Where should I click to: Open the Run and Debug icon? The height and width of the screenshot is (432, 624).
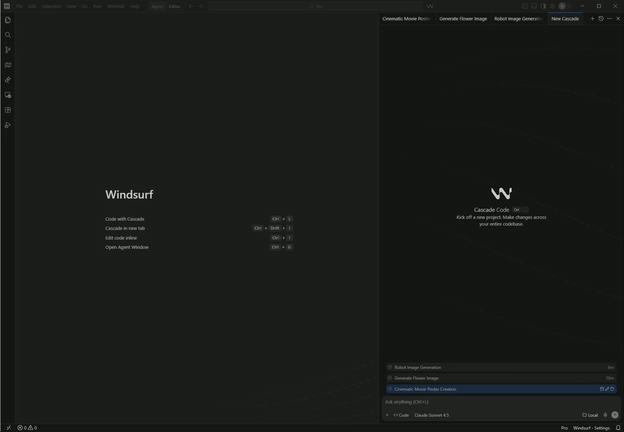point(8,125)
